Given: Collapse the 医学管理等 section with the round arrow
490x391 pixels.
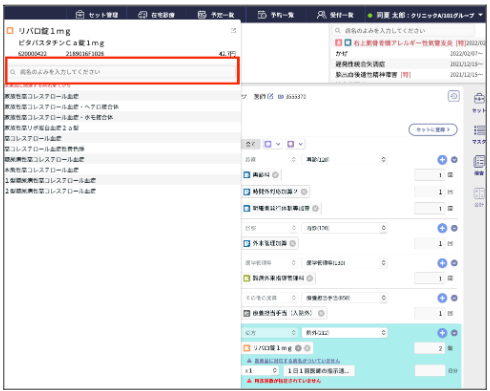Looking at the screenshot, I should click(x=454, y=263).
